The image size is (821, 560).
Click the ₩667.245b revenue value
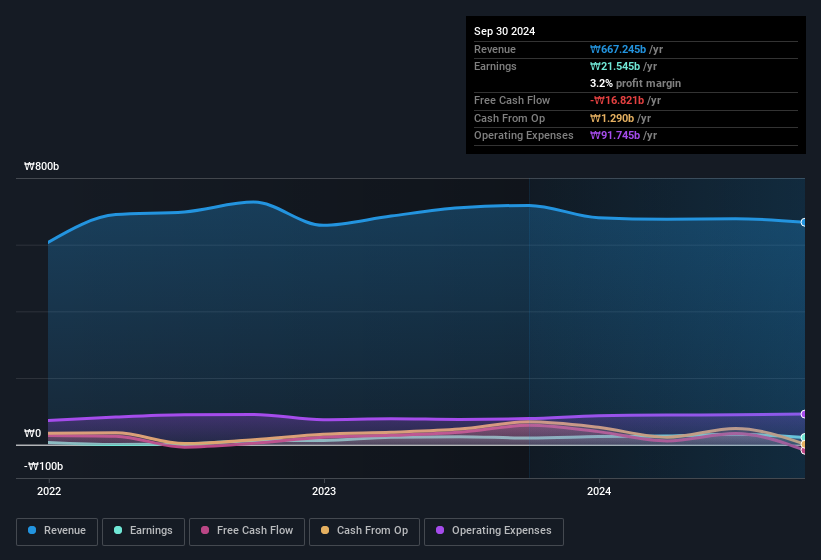point(618,49)
